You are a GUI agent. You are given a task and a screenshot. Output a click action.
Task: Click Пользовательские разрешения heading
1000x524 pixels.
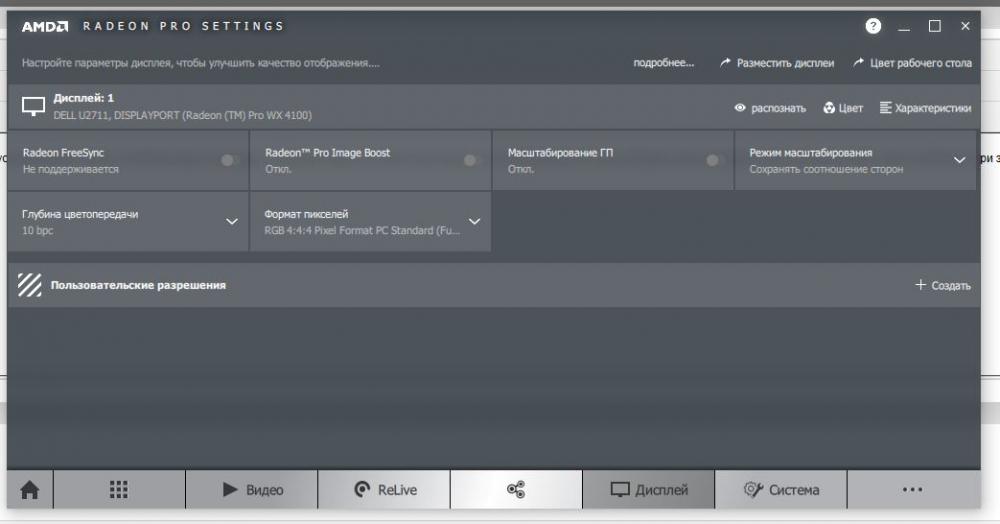coord(138,285)
